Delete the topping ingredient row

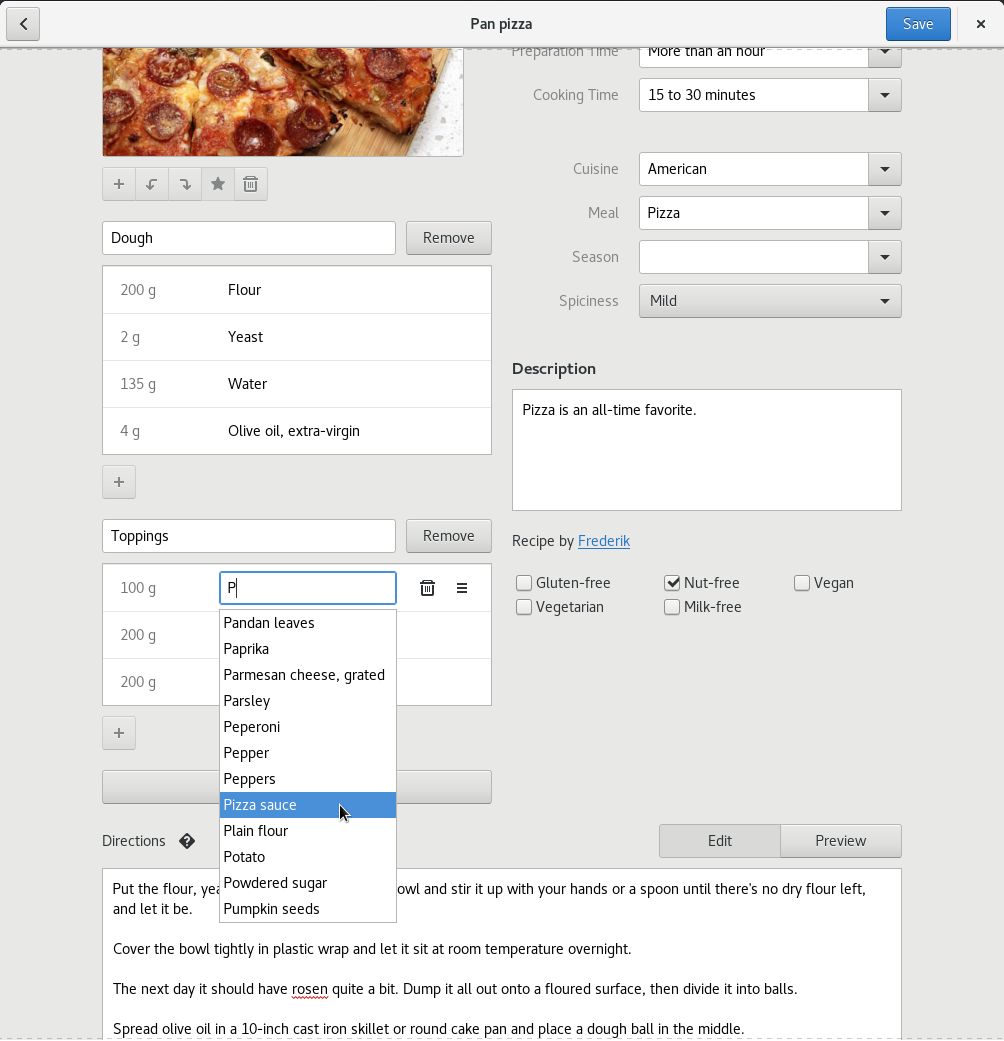(x=427, y=588)
